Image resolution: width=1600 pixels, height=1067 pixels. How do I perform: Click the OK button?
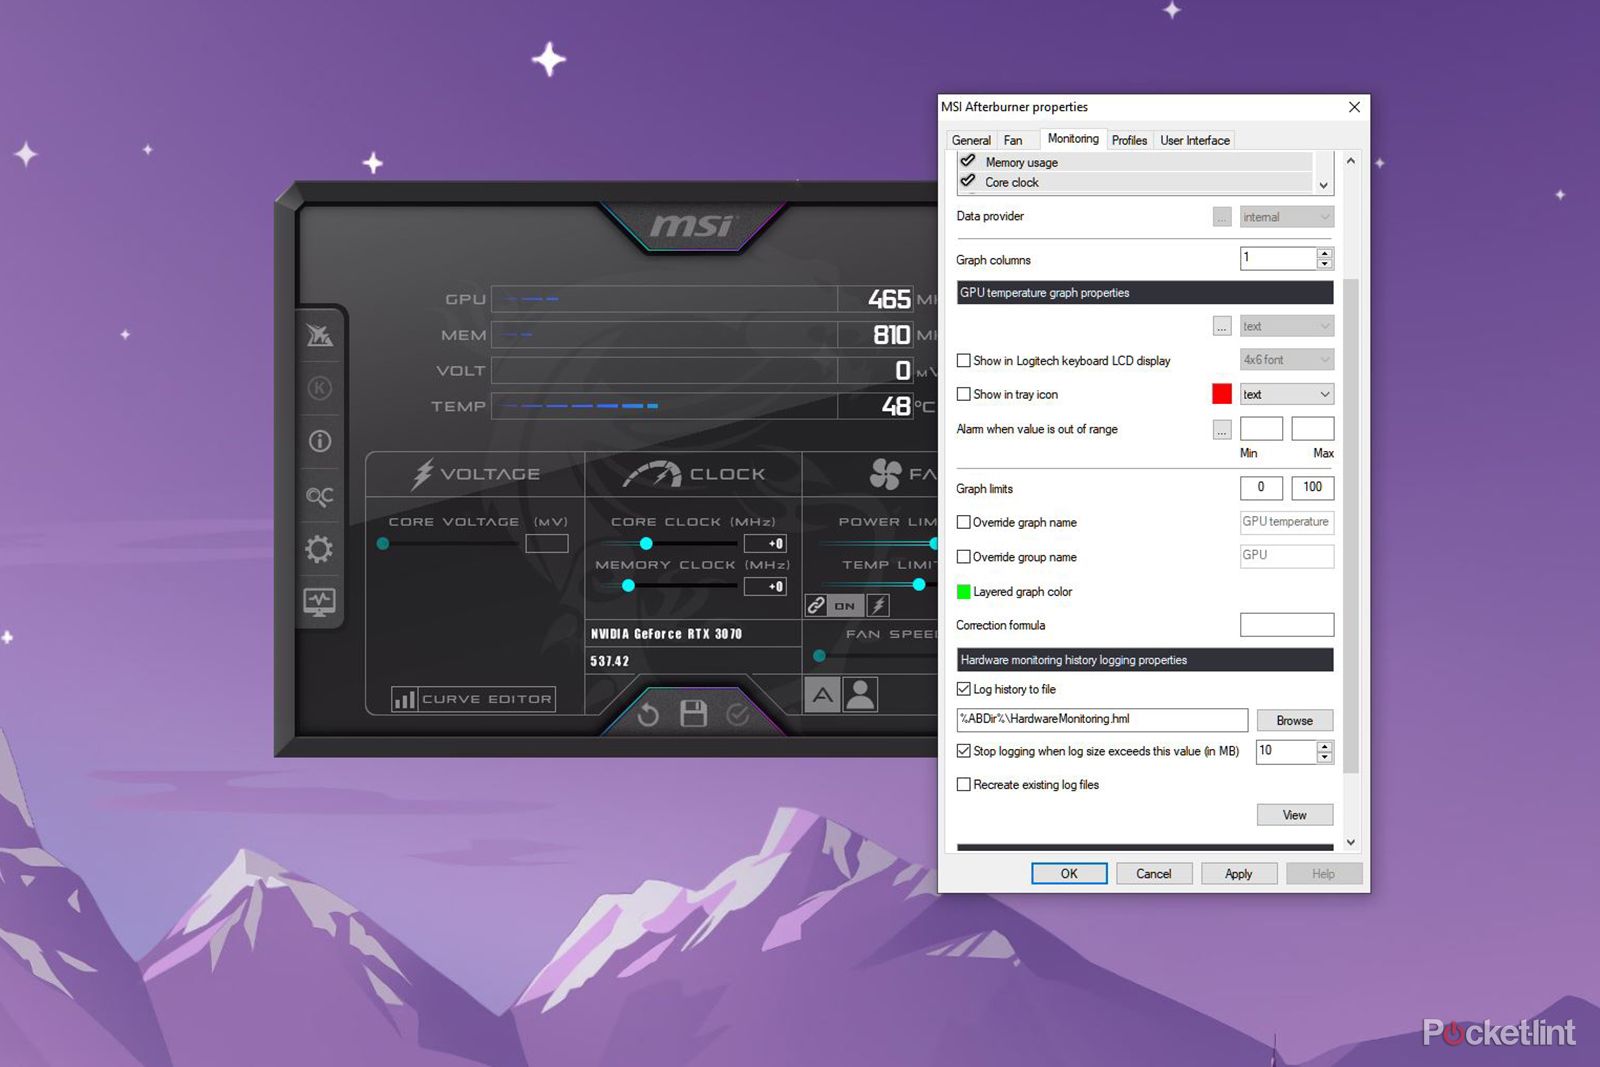(1069, 873)
